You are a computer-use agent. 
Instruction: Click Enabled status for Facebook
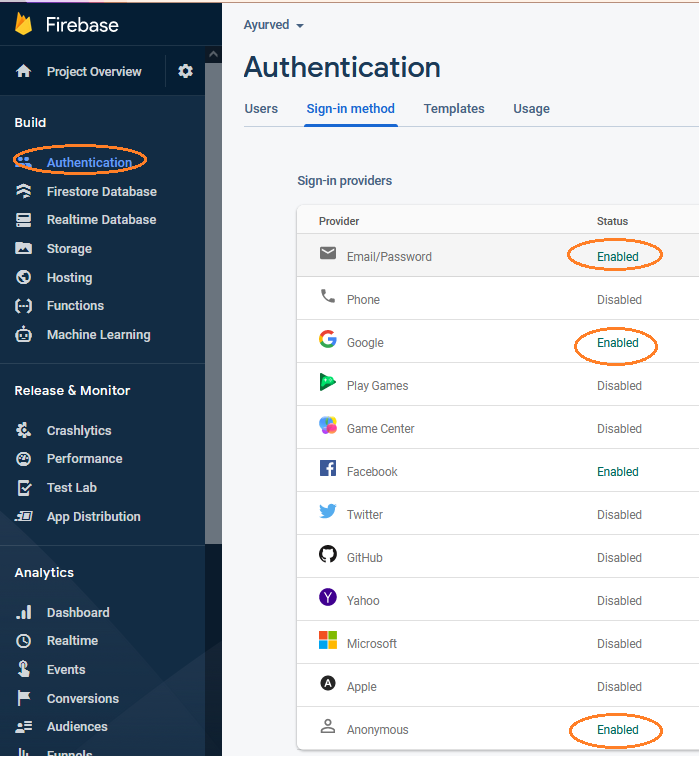618,471
